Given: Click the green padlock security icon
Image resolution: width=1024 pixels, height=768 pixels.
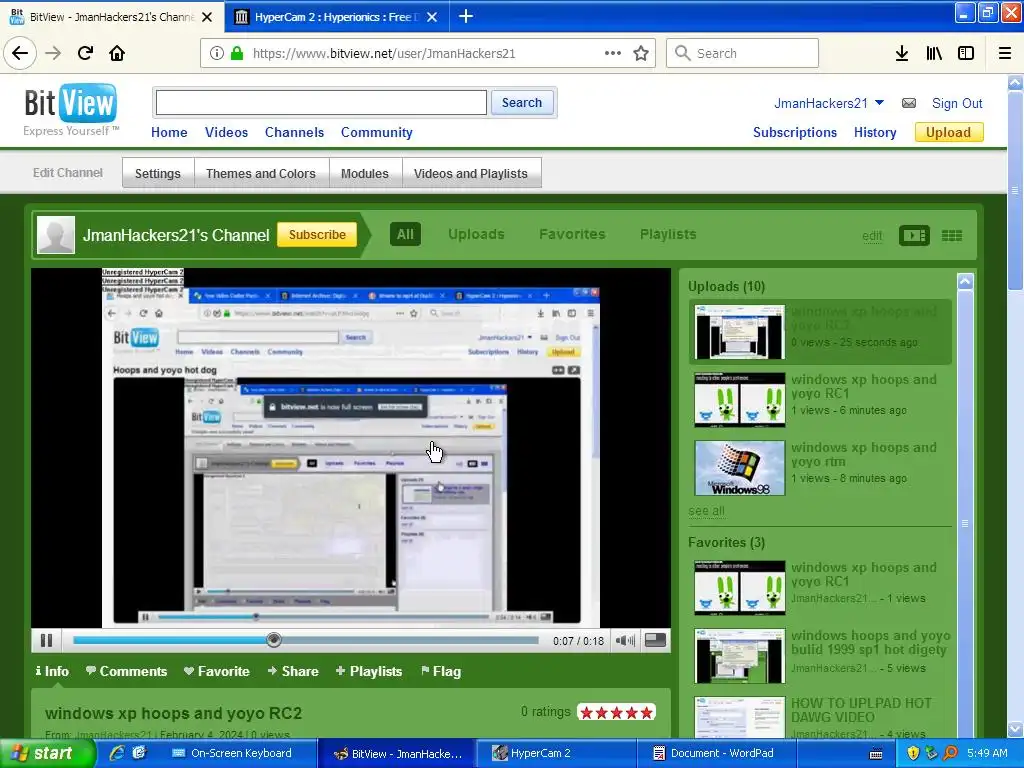Looking at the screenshot, I should click(237, 54).
